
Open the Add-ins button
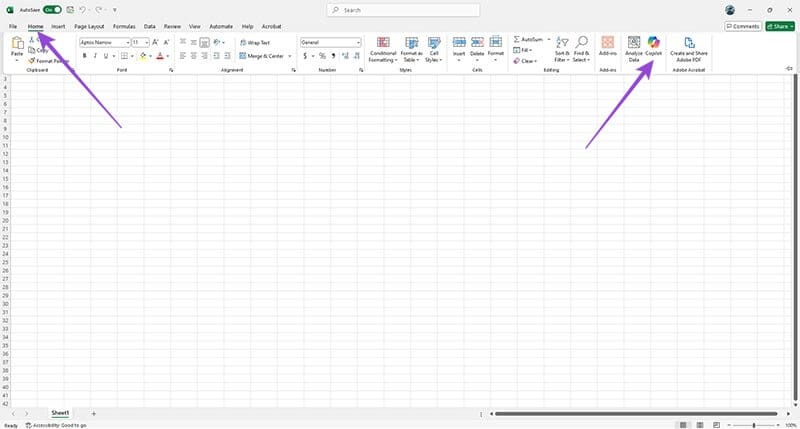[608, 47]
